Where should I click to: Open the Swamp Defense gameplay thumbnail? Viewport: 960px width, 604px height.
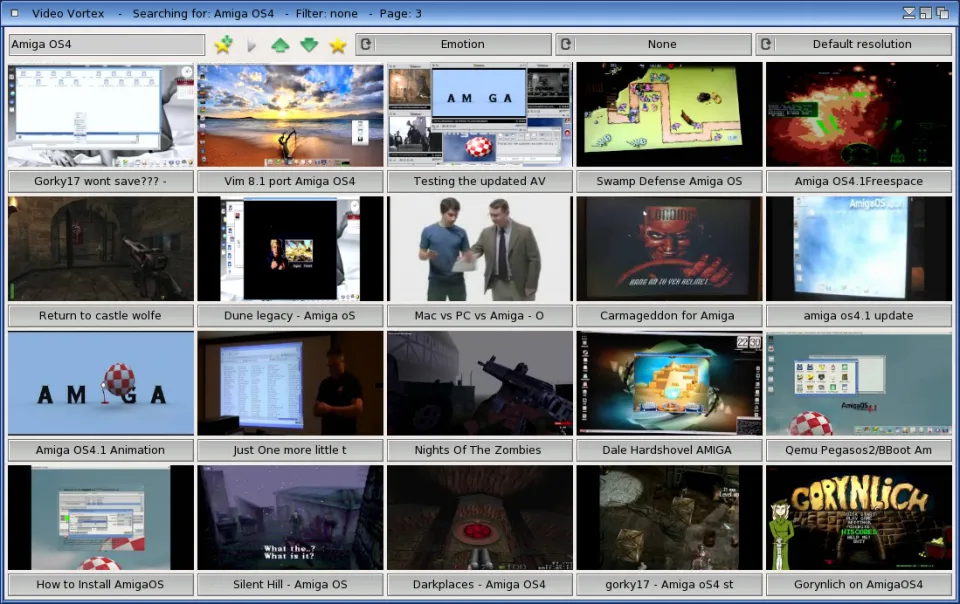coord(669,114)
